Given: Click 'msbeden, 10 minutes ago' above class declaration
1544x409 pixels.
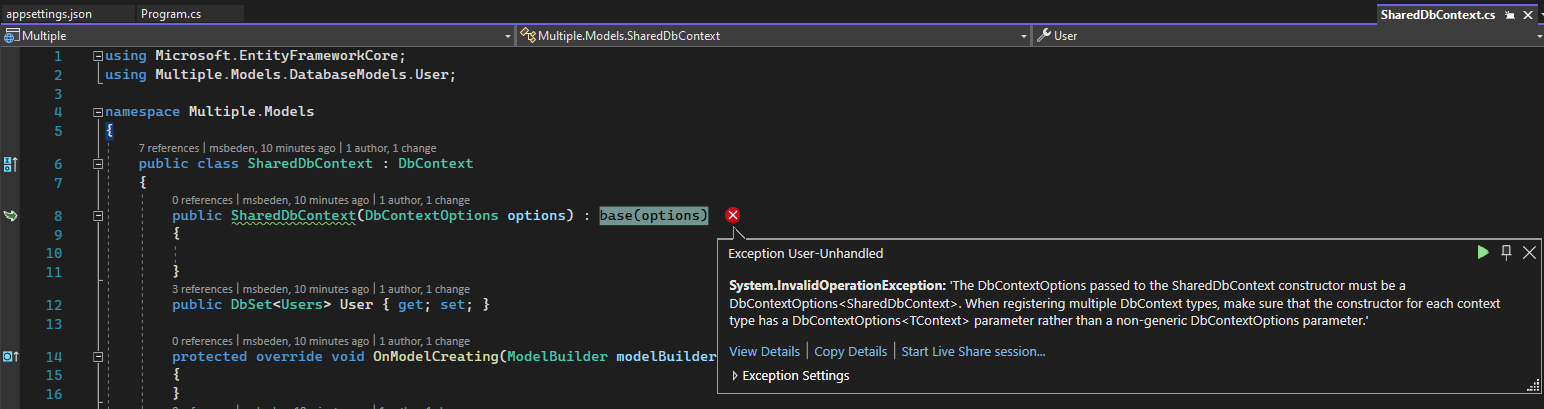Looking at the screenshot, I should 272,148.
